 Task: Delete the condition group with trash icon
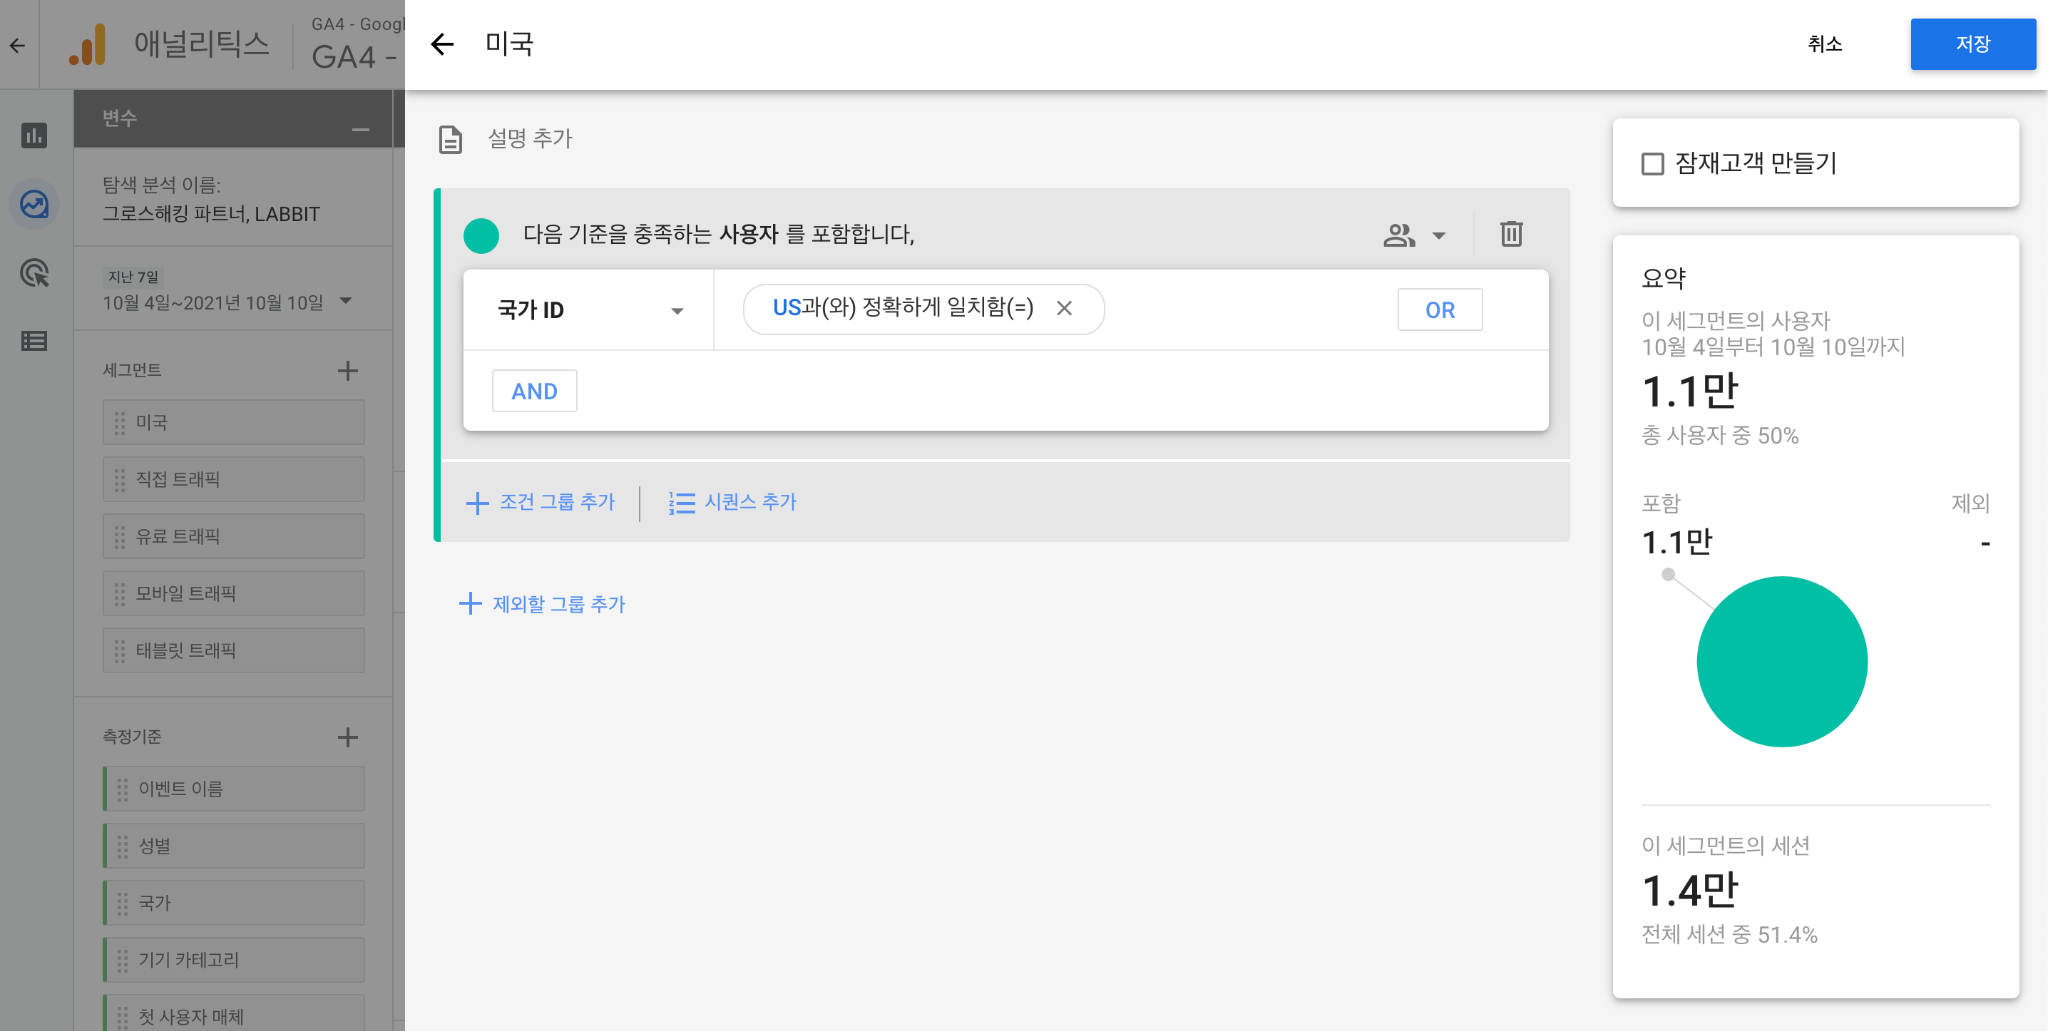[1511, 234]
